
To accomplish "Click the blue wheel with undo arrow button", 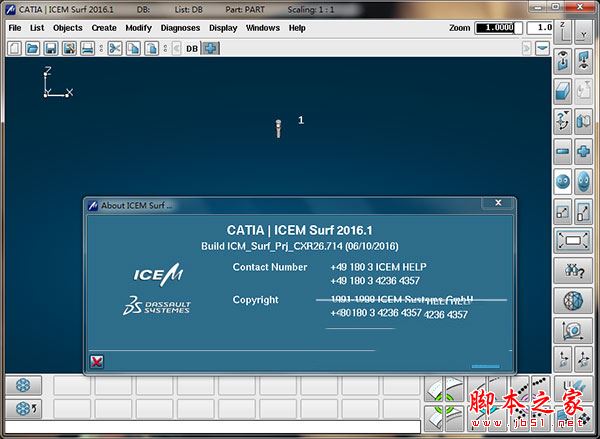I will (23, 409).
